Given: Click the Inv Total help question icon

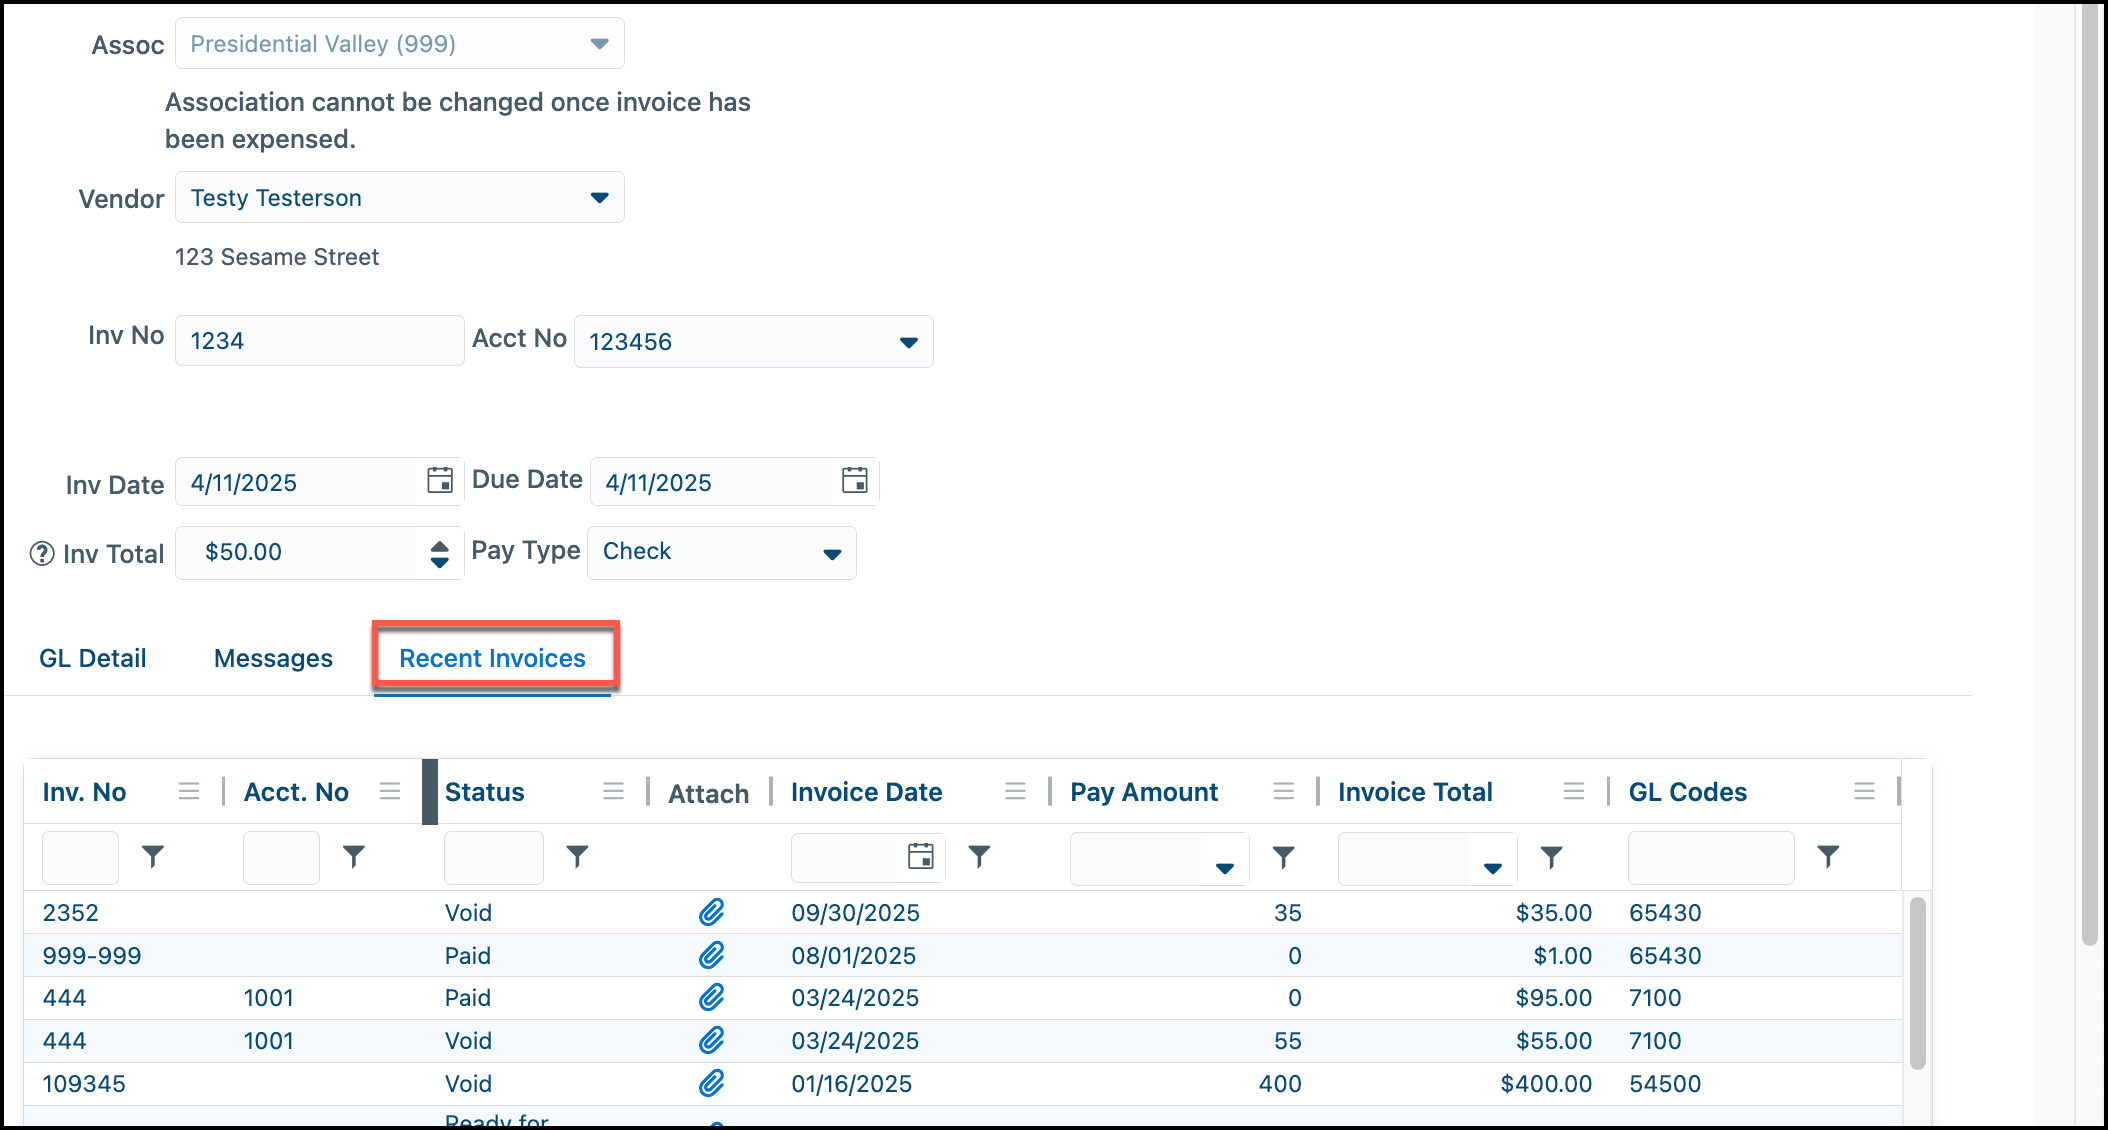Looking at the screenshot, I should (42, 553).
